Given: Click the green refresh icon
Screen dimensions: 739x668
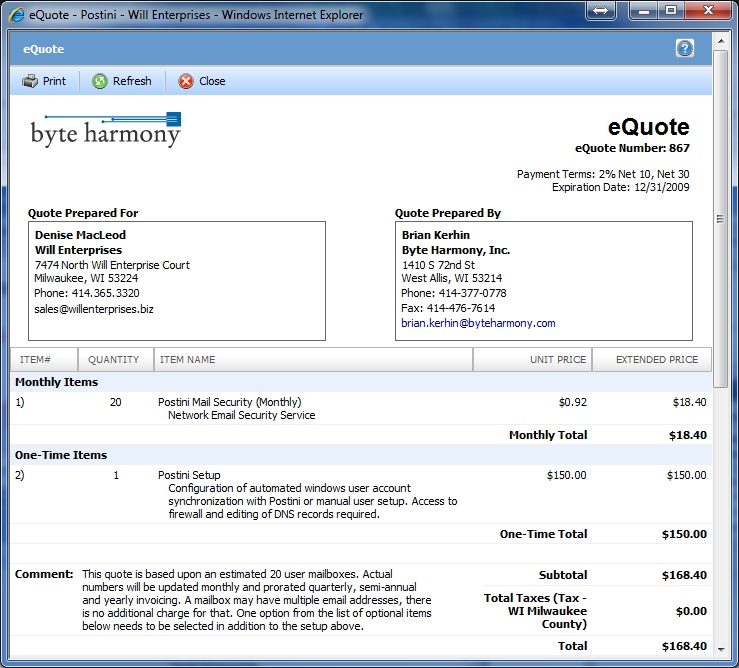Looking at the screenshot, I should (99, 81).
